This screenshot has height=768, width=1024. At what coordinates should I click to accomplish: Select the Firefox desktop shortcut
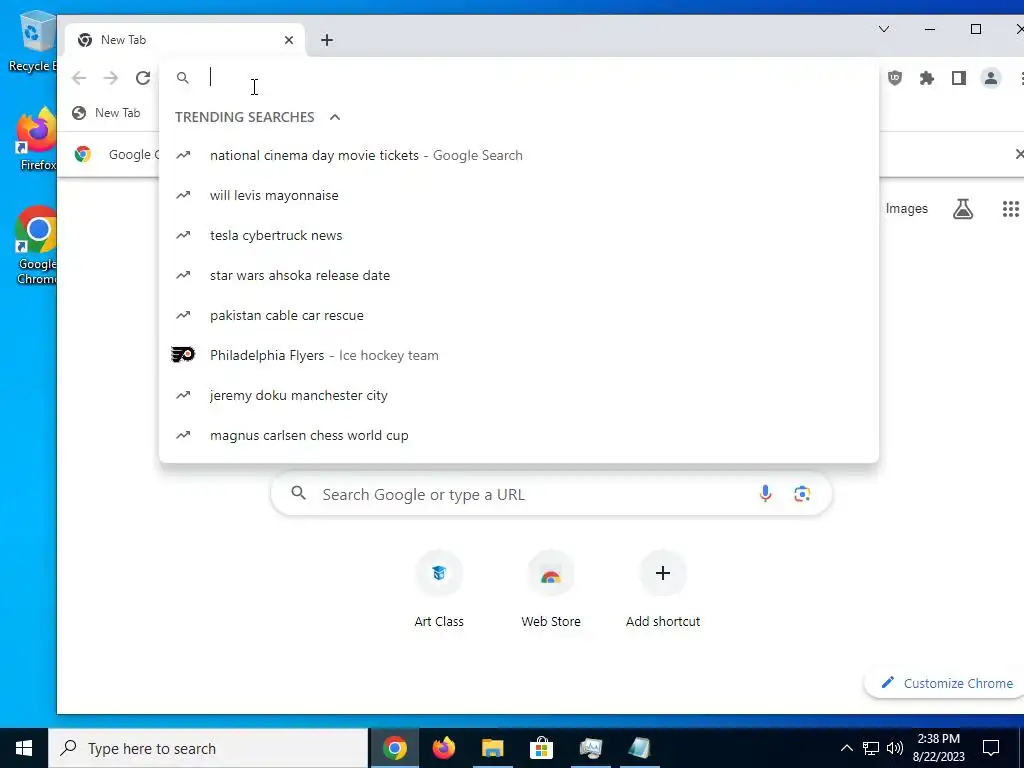(37, 139)
